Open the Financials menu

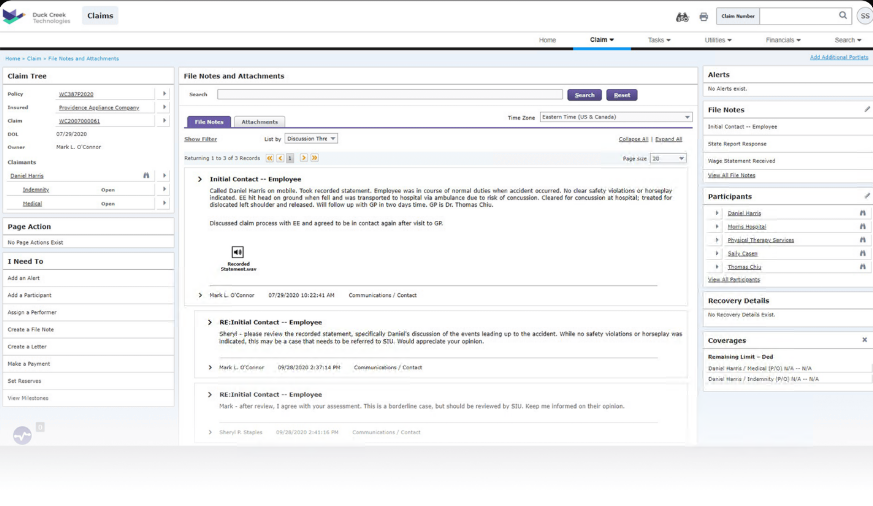pyautogui.click(x=783, y=40)
